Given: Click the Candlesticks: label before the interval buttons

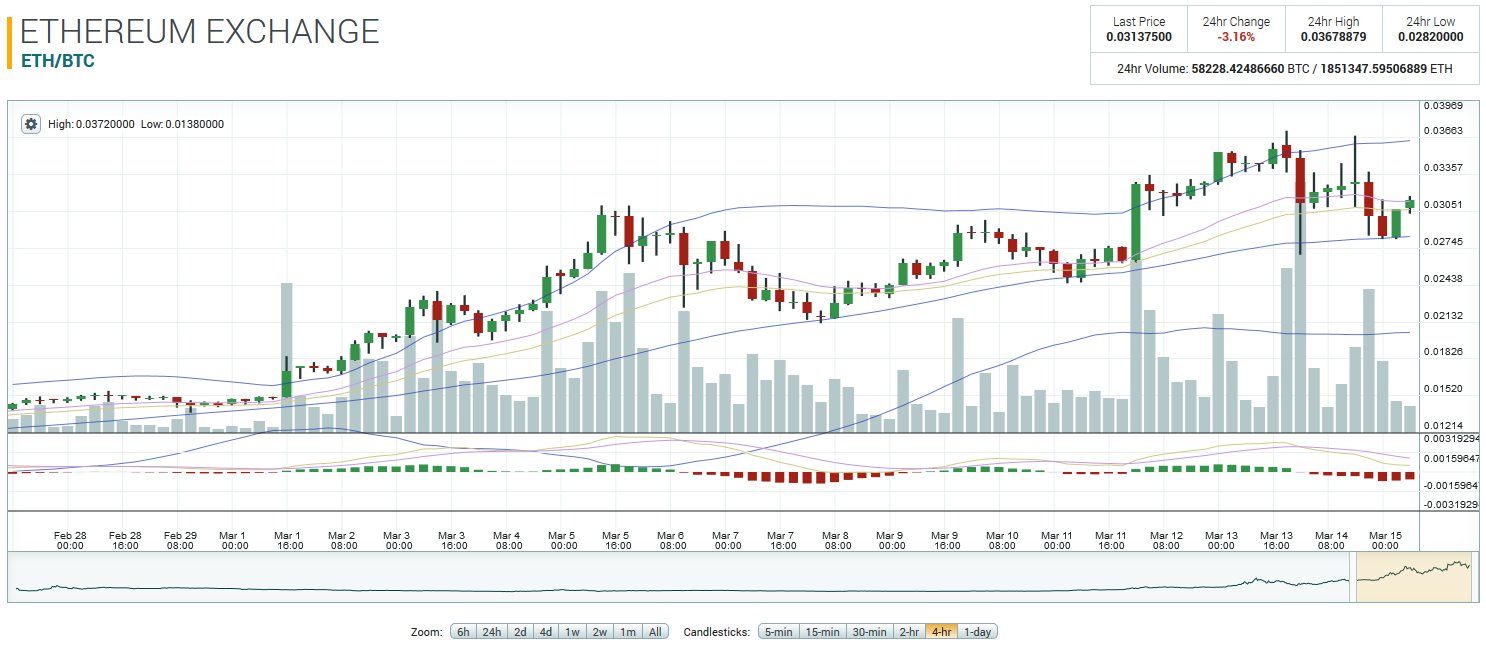Looking at the screenshot, I should point(716,632).
